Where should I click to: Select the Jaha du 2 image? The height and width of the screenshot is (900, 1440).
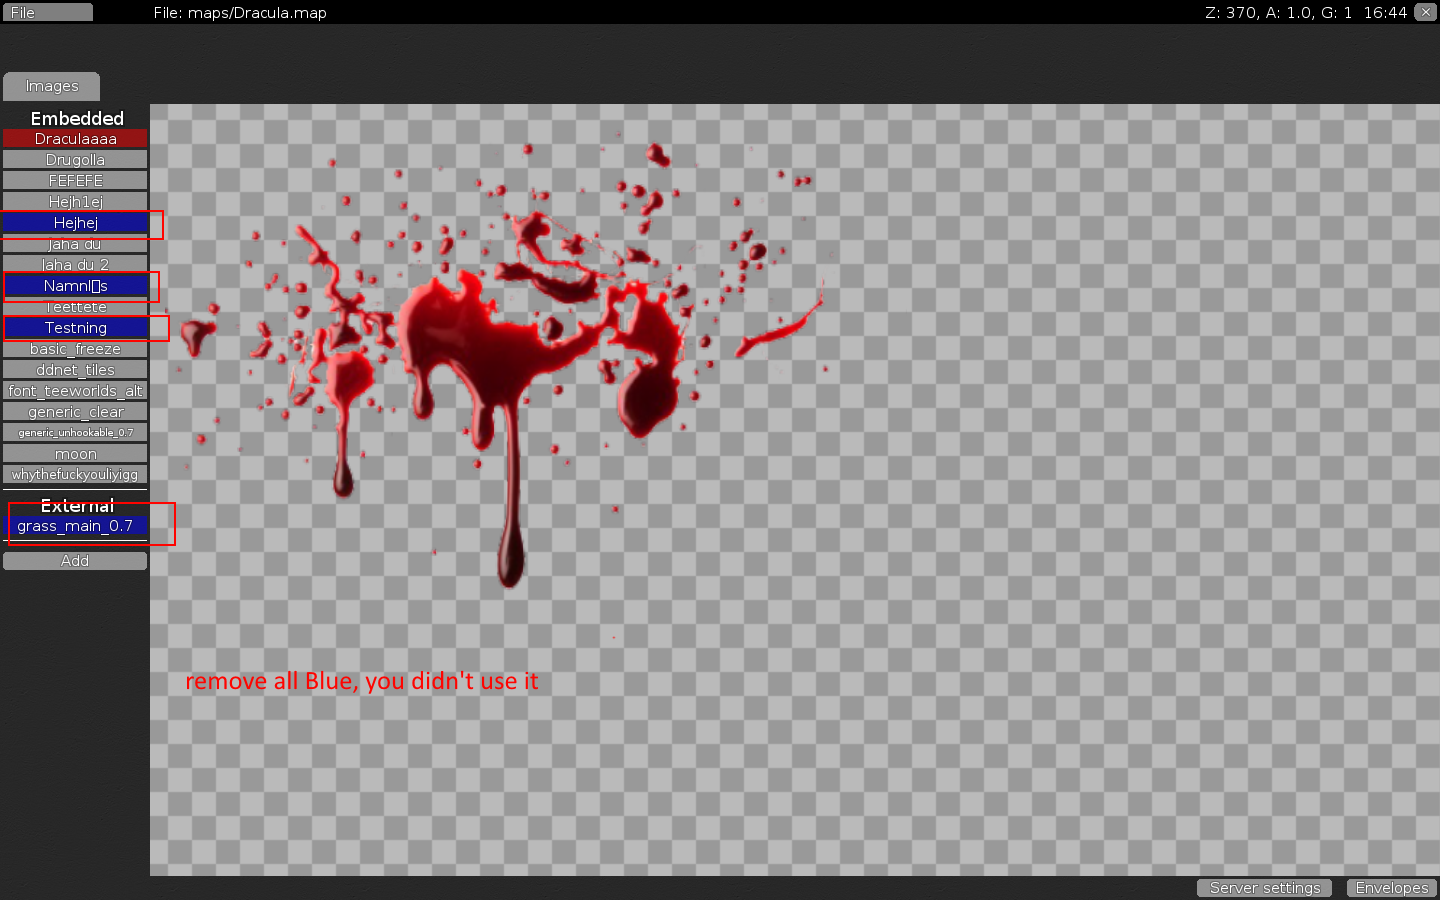[x=75, y=264]
